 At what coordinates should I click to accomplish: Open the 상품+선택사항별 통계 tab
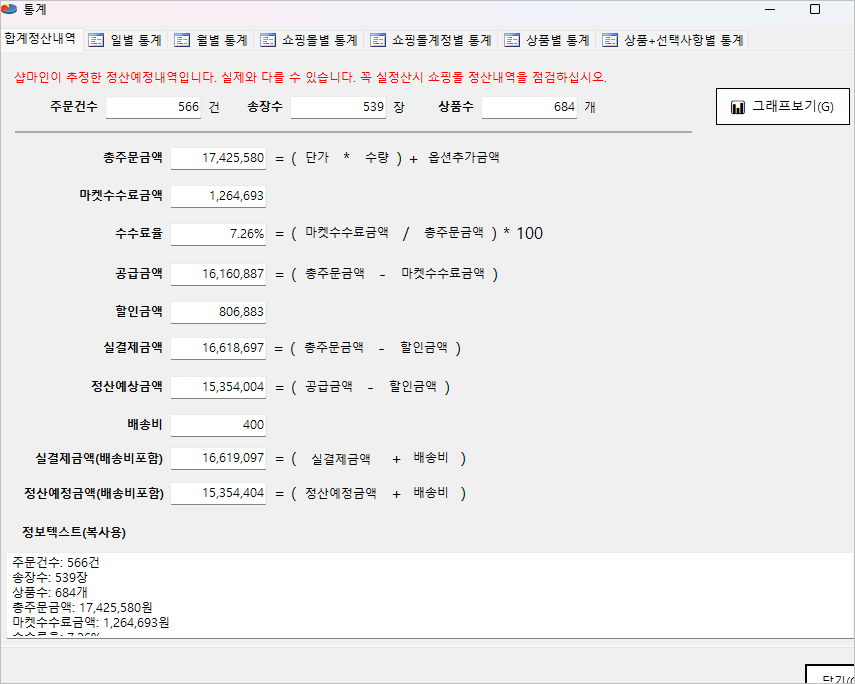click(x=672, y=40)
